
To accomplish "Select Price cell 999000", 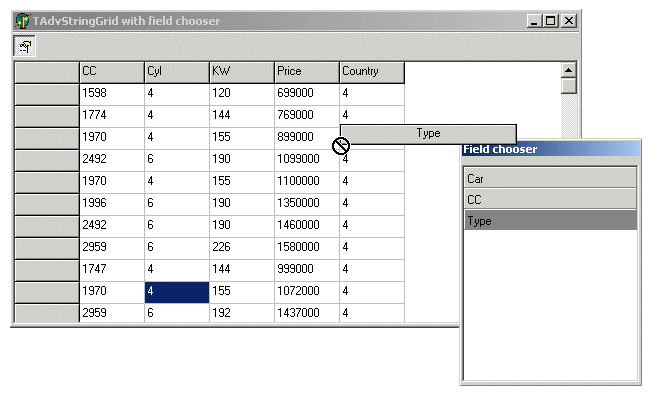I will 307,270.
